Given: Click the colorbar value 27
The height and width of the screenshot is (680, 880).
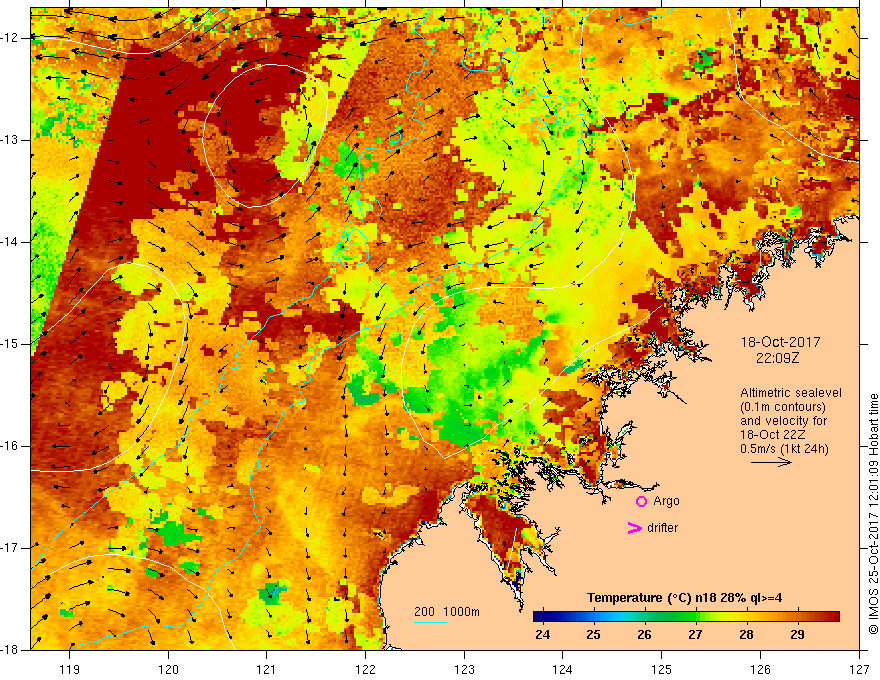Looking at the screenshot, I should point(695,635).
